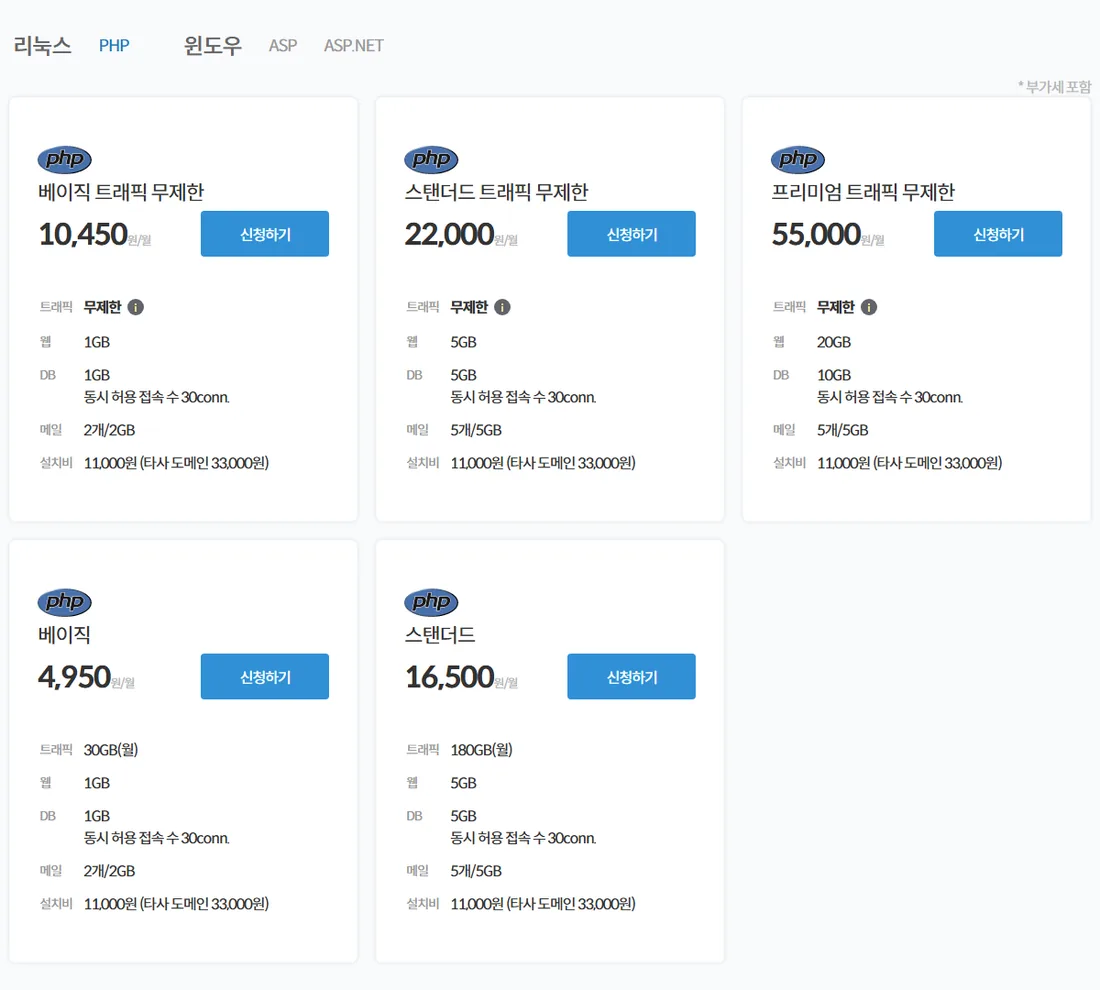1100x990 pixels.
Task: Click 무제한 traffic text on the 55,000원 plan
Action: [x=836, y=307]
